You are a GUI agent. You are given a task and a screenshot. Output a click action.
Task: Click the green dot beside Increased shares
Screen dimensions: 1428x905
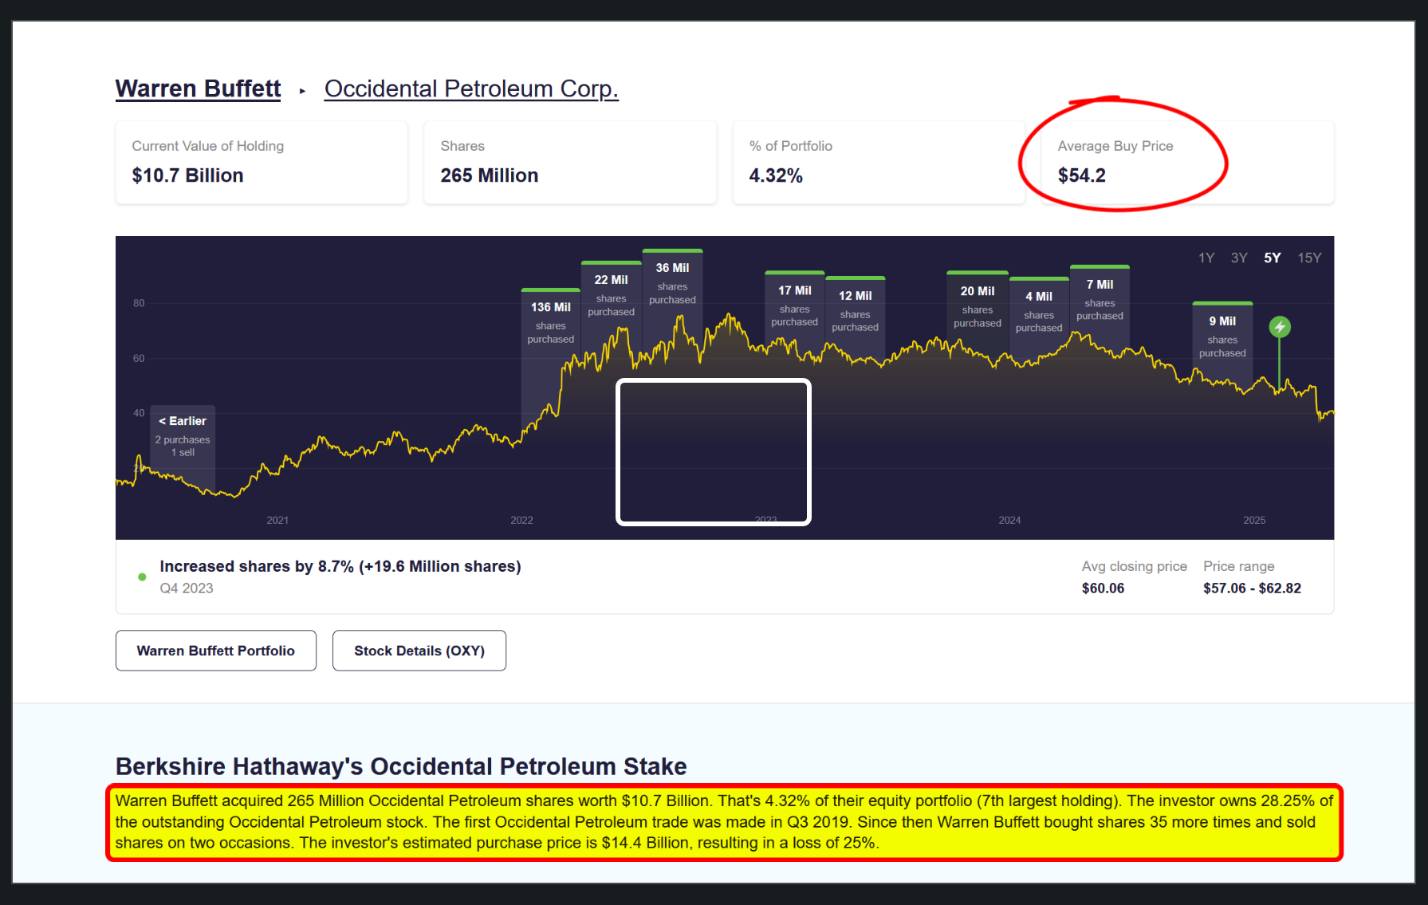pos(142,577)
